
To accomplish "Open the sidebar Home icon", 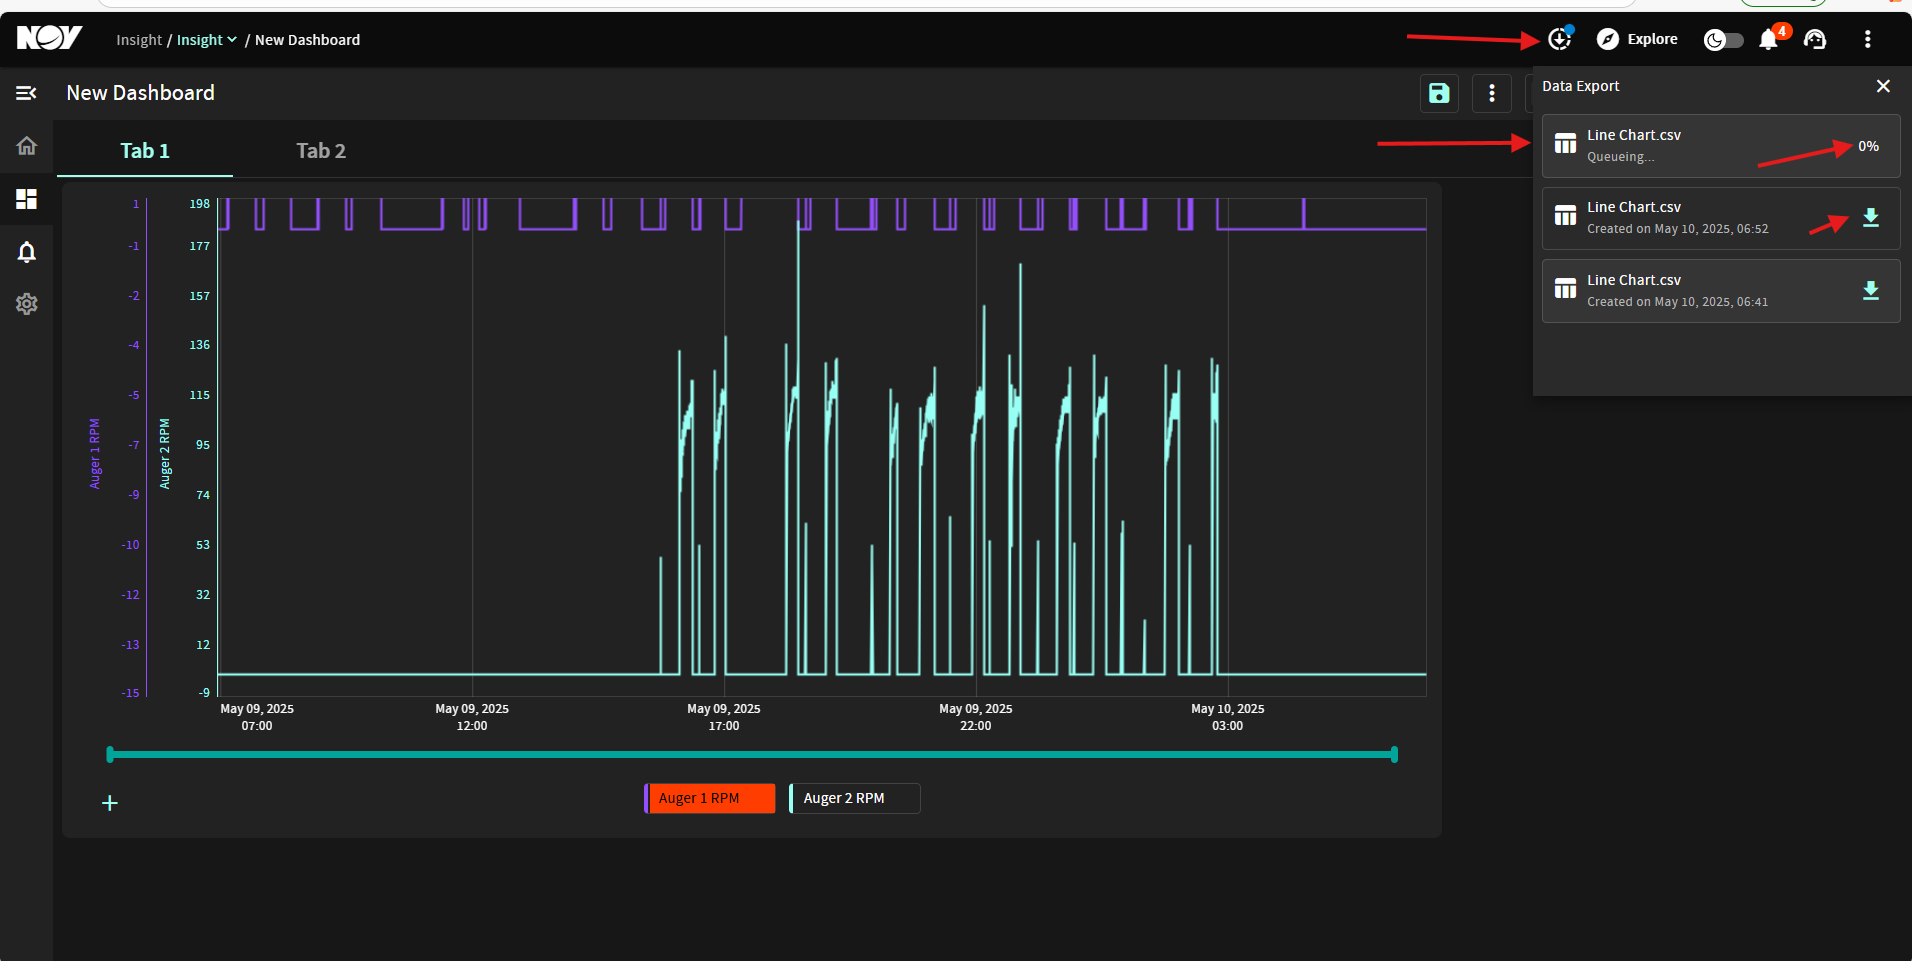I will coord(27,146).
